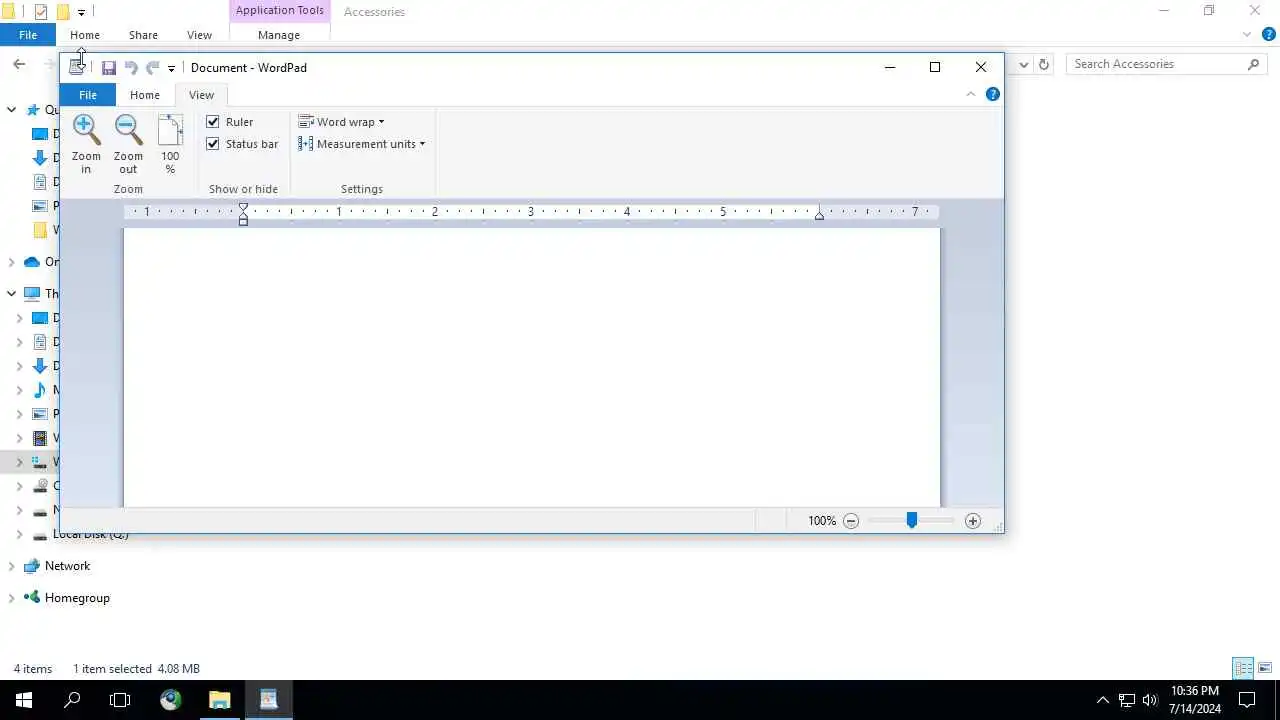The image size is (1280, 720).
Task: Select Homegroup in the navigation pane
Action: (77, 598)
